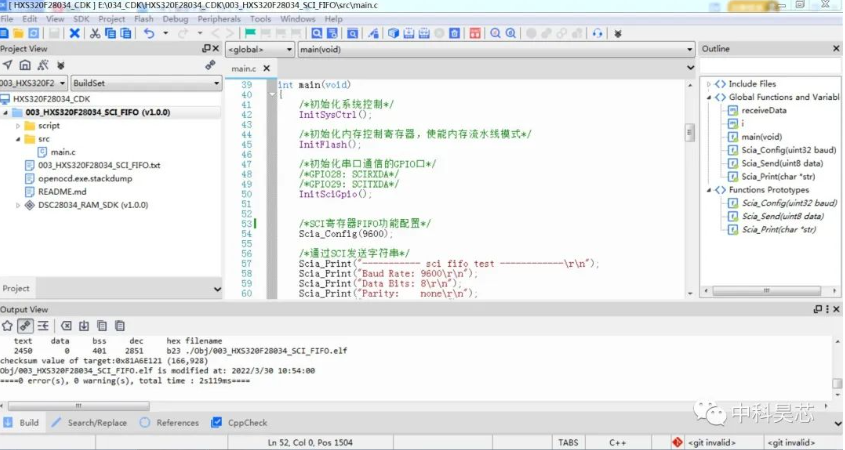Select Scia_Print(char *str) under Global Functions
Screen dimensions: 845x450
point(778,177)
